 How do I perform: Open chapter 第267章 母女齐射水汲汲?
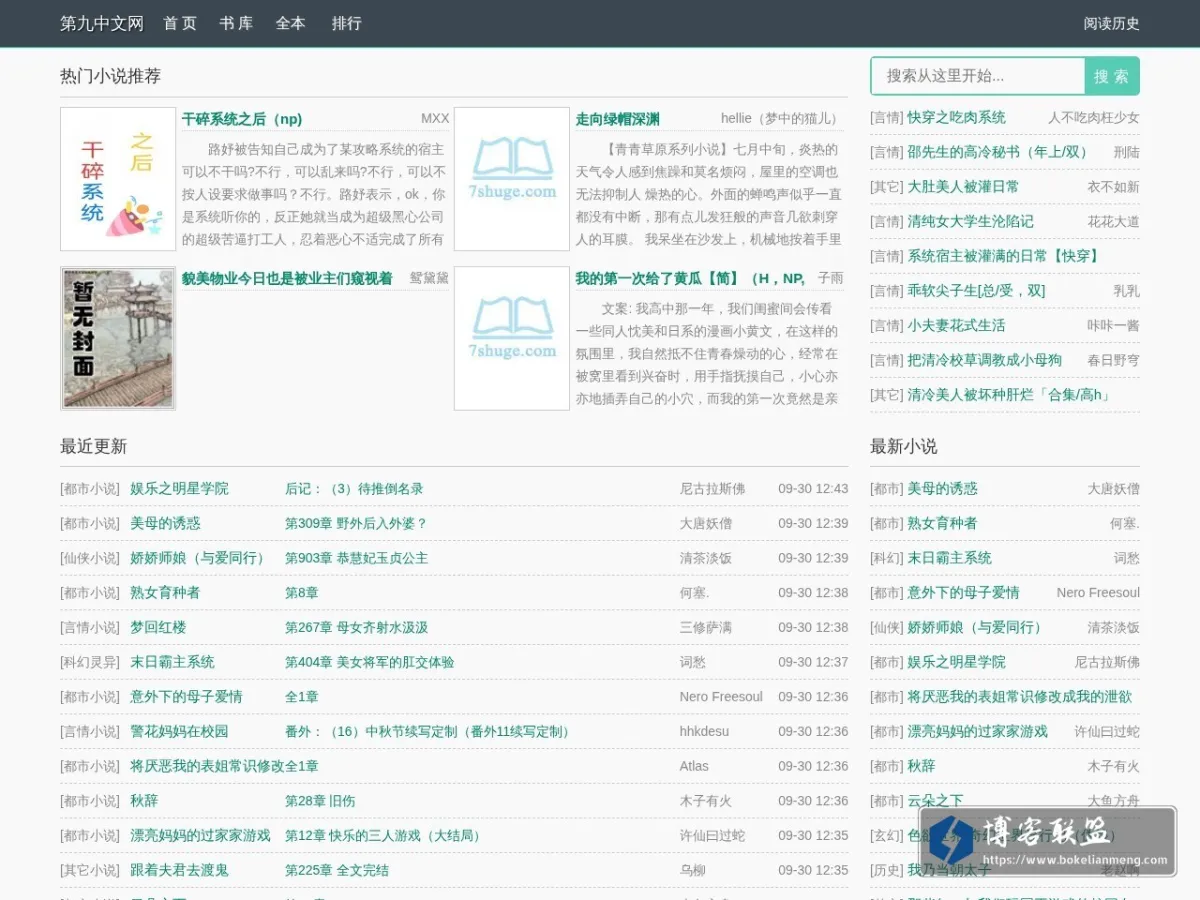[356, 627]
